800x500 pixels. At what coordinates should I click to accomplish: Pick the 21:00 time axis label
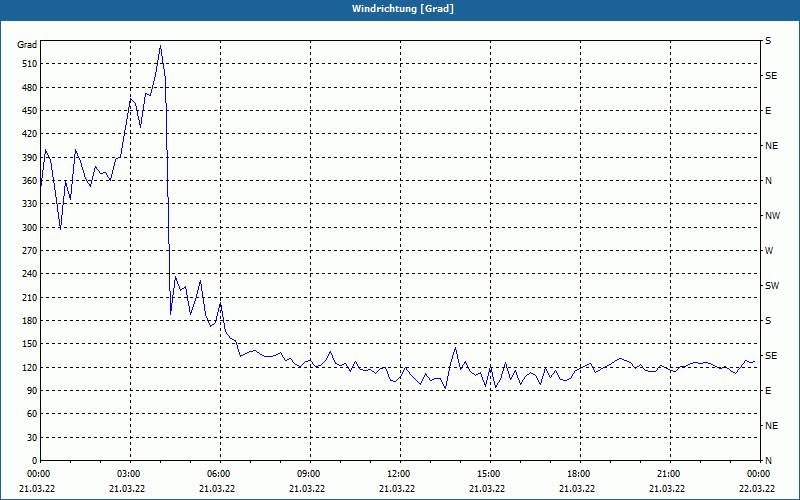669,474
